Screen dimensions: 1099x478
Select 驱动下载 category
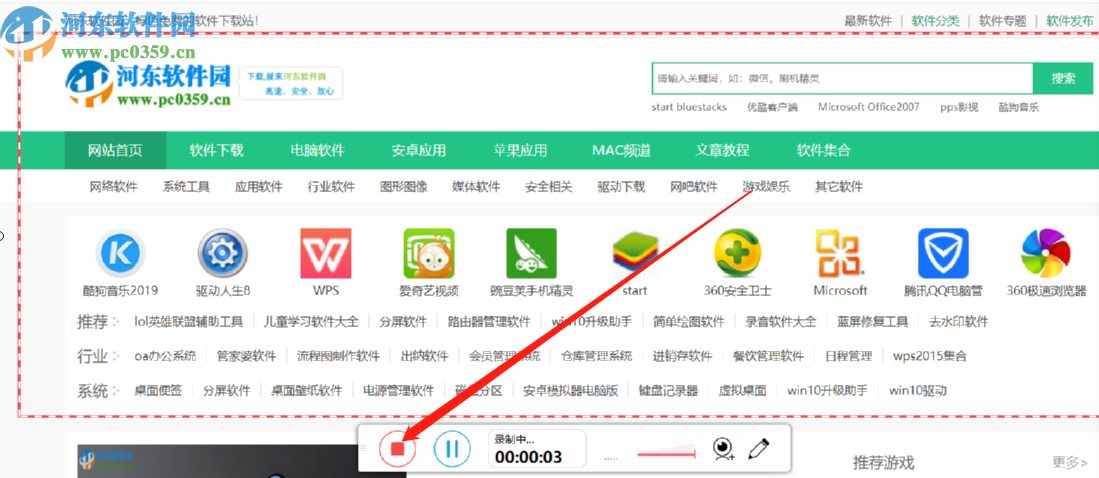(621, 186)
